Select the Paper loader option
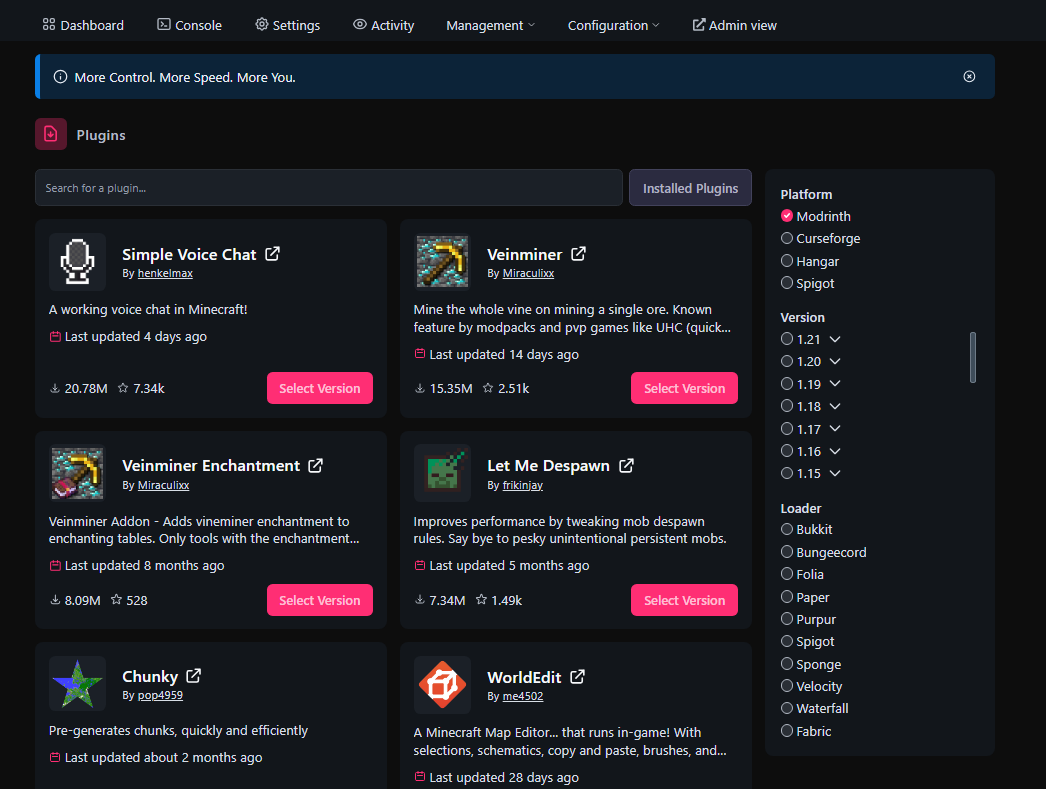 (787, 597)
